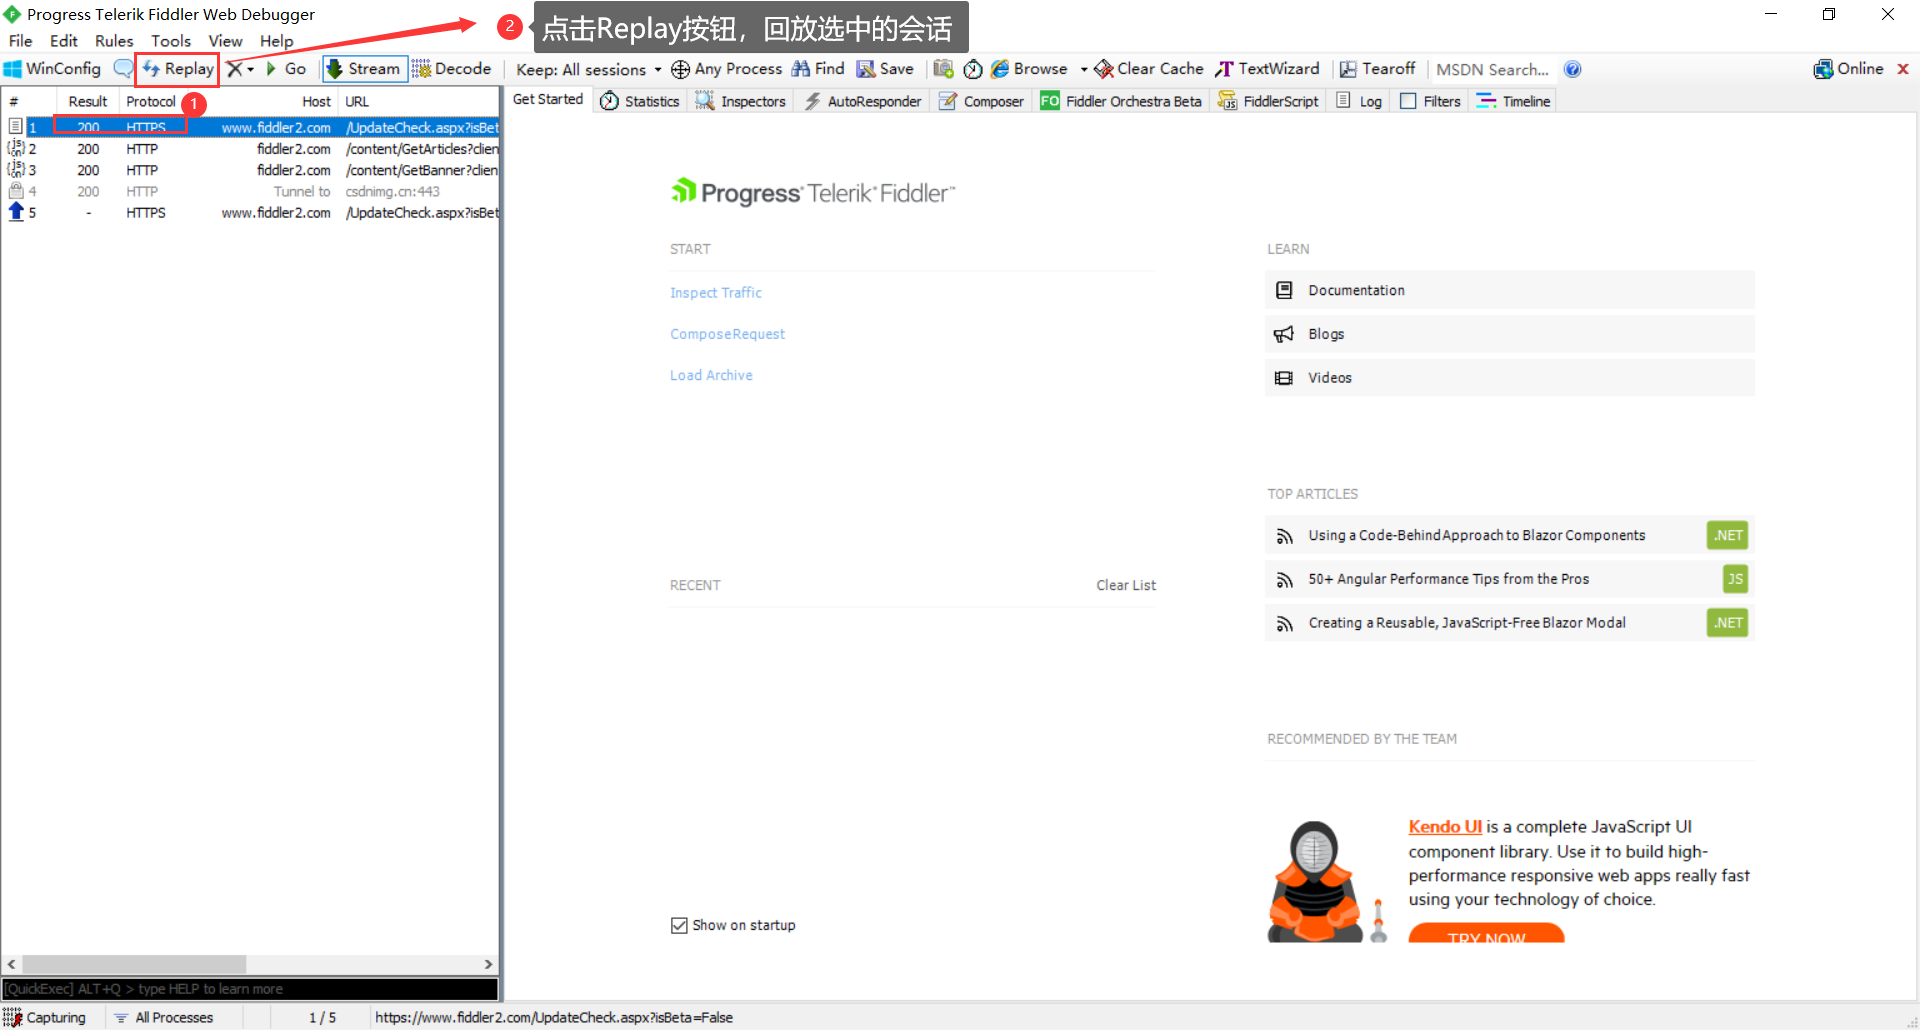Select the Get Started tab
1920x1030 pixels.
coord(548,99)
